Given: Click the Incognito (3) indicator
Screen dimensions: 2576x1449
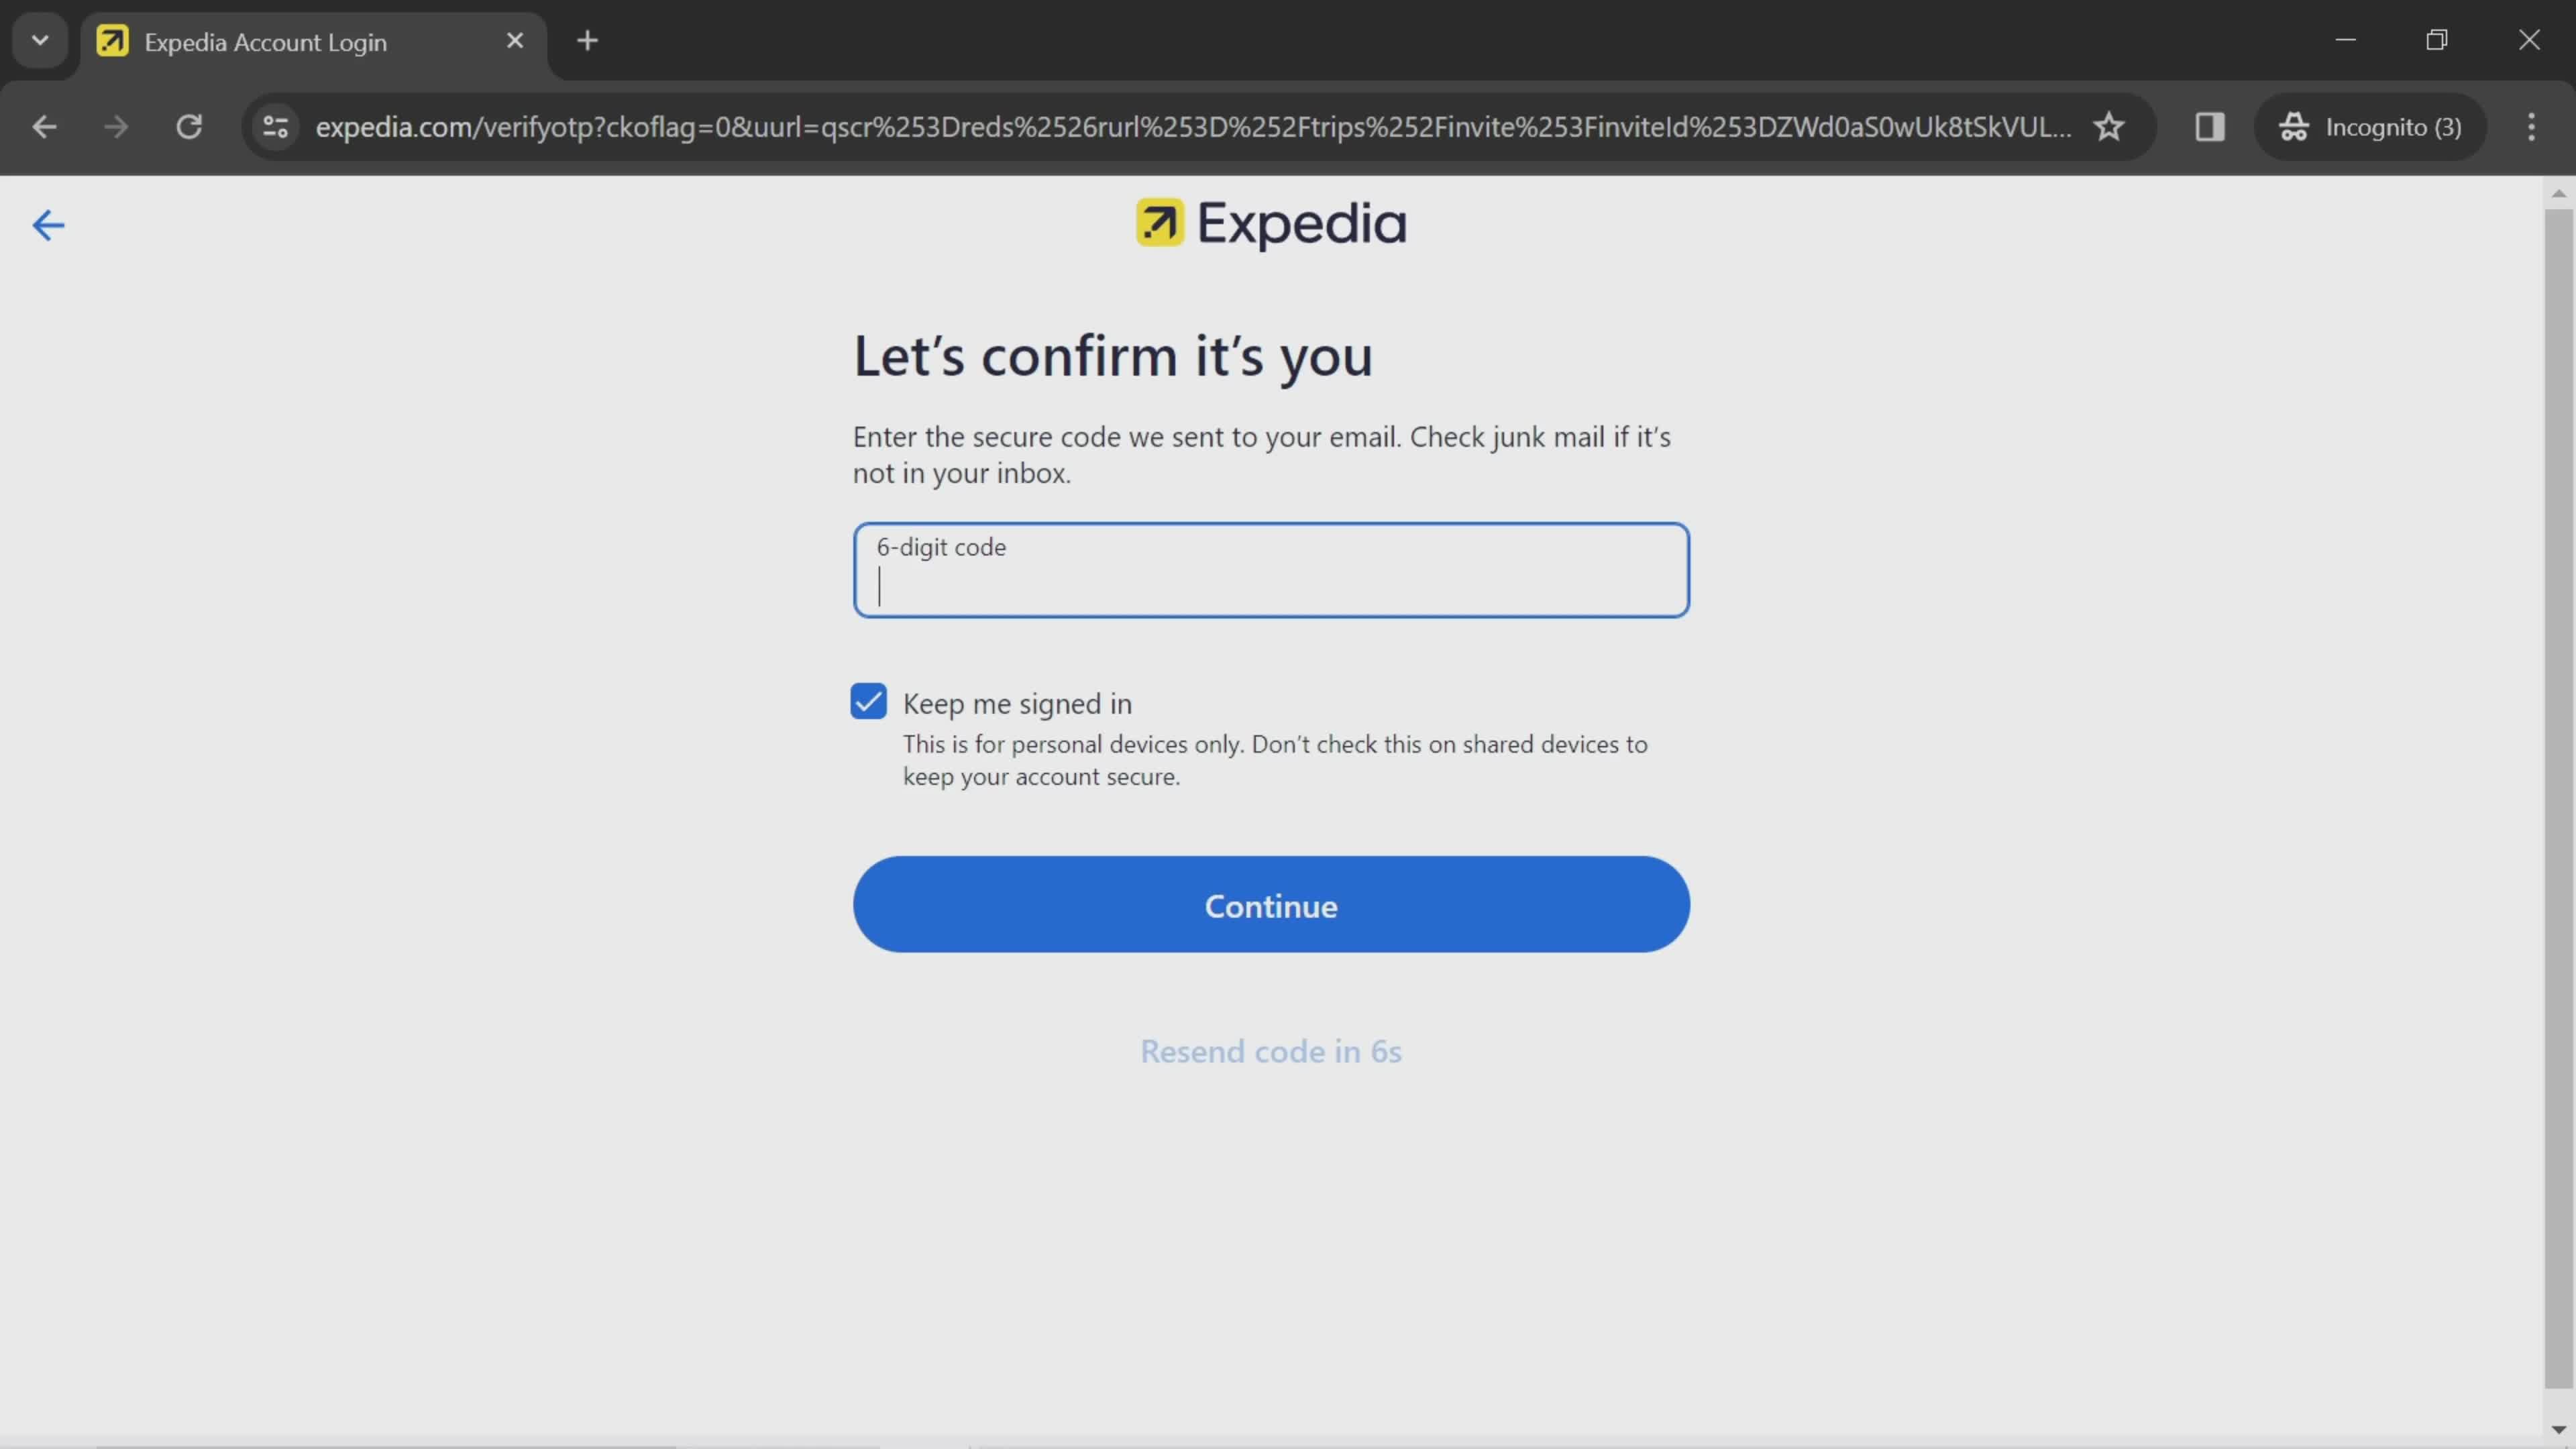Looking at the screenshot, I should click(x=2370, y=127).
